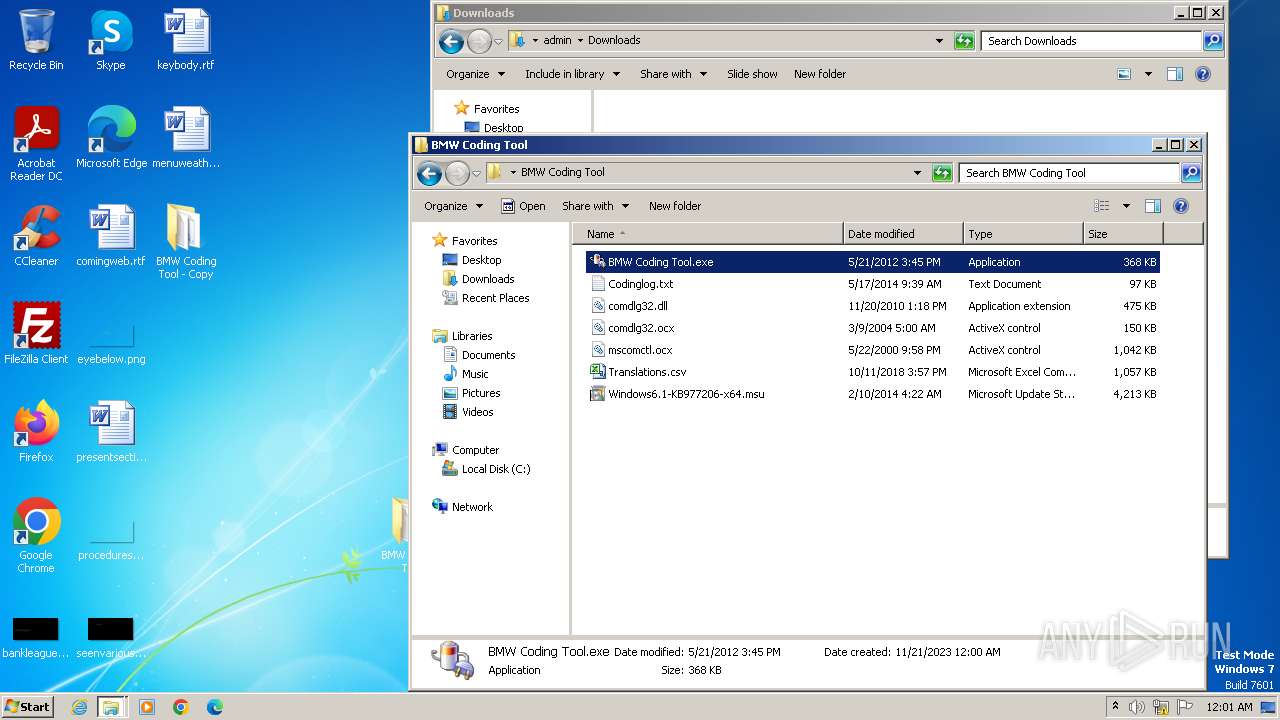Click Windows Media Player in the taskbar

147,707
